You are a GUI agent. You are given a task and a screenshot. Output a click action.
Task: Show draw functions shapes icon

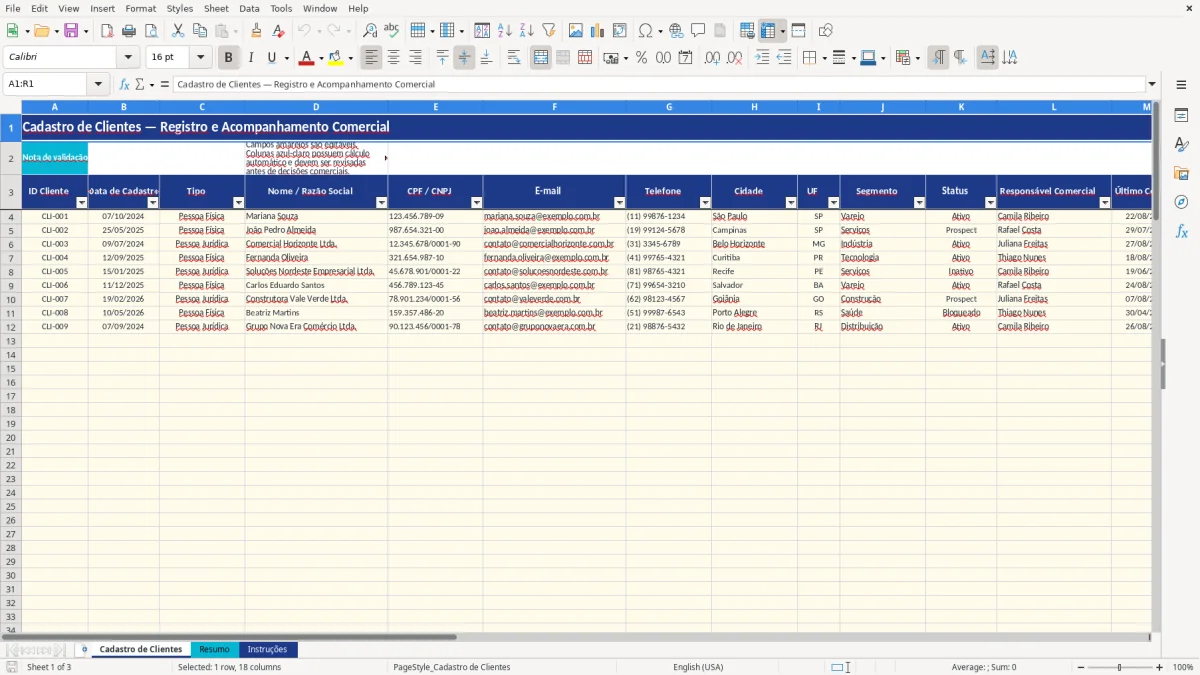(826, 31)
